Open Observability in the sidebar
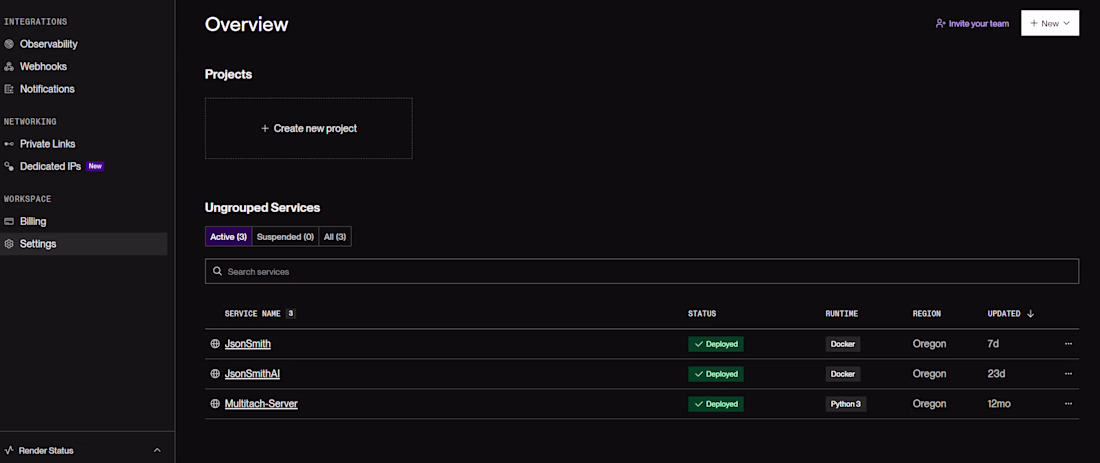The image size is (1100, 463). coord(41,43)
